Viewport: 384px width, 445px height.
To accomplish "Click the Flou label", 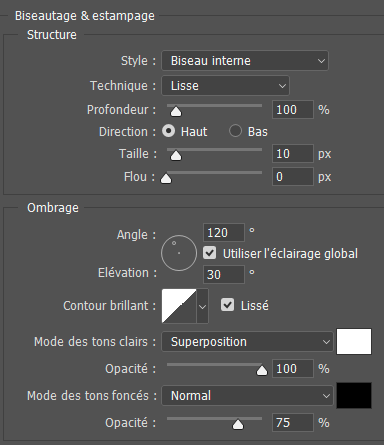I will [140, 177].
